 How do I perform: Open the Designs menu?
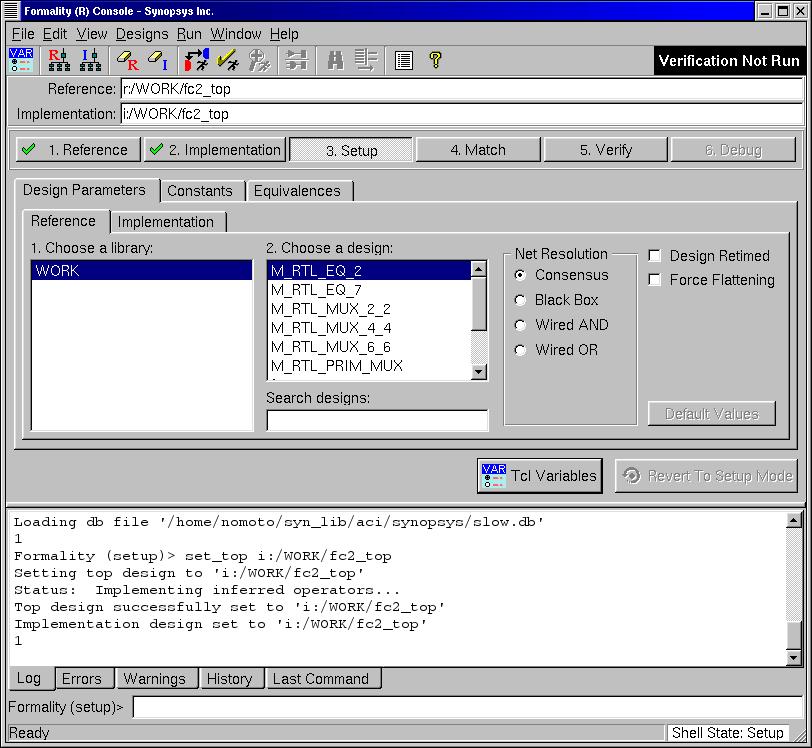[142, 34]
